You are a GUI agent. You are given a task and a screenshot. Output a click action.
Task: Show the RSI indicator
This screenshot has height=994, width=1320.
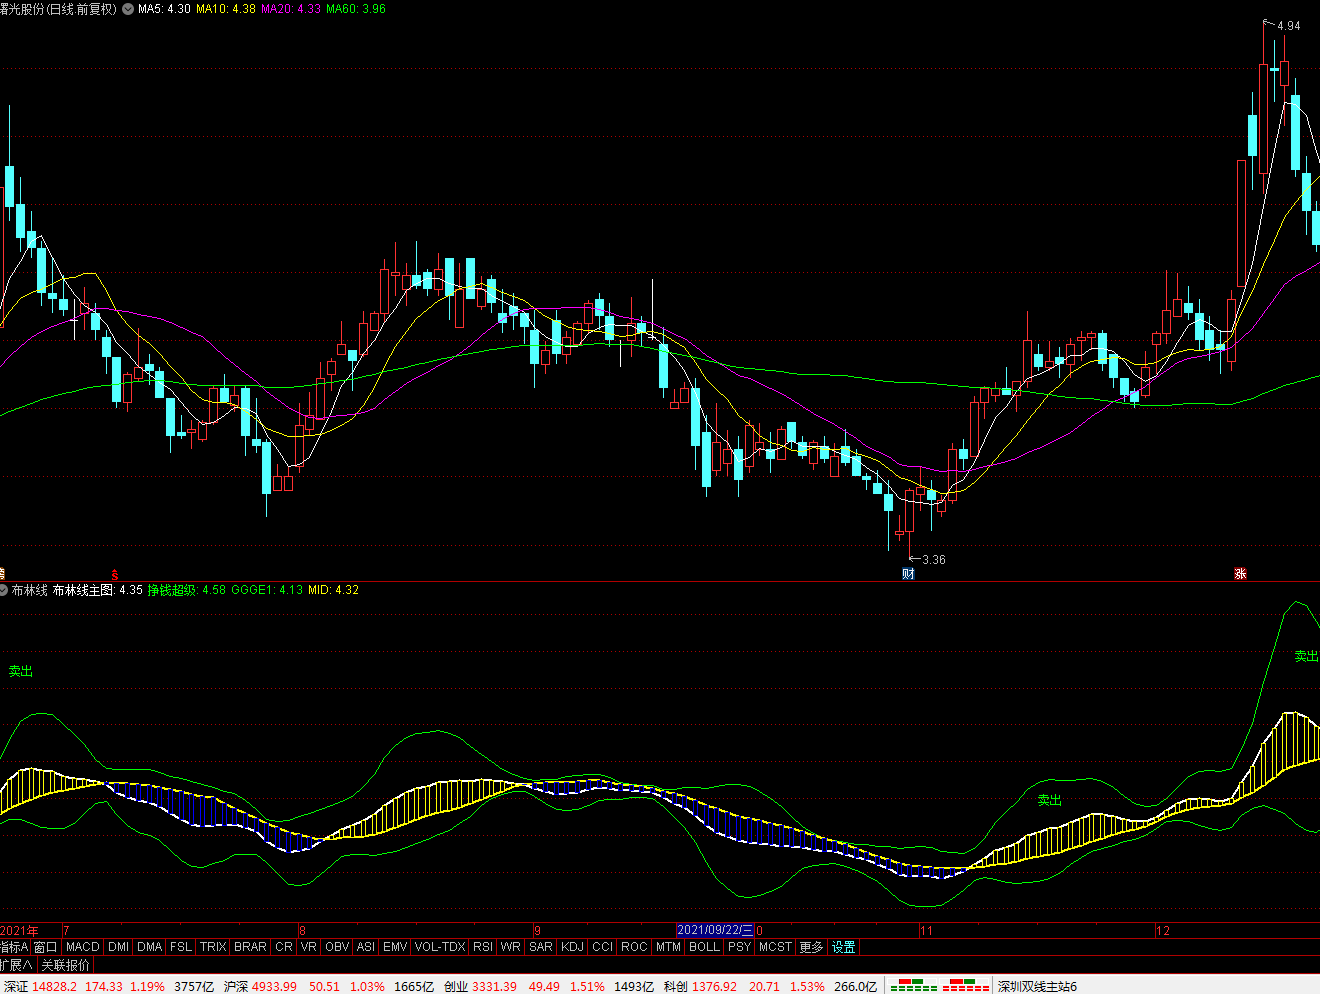(483, 947)
